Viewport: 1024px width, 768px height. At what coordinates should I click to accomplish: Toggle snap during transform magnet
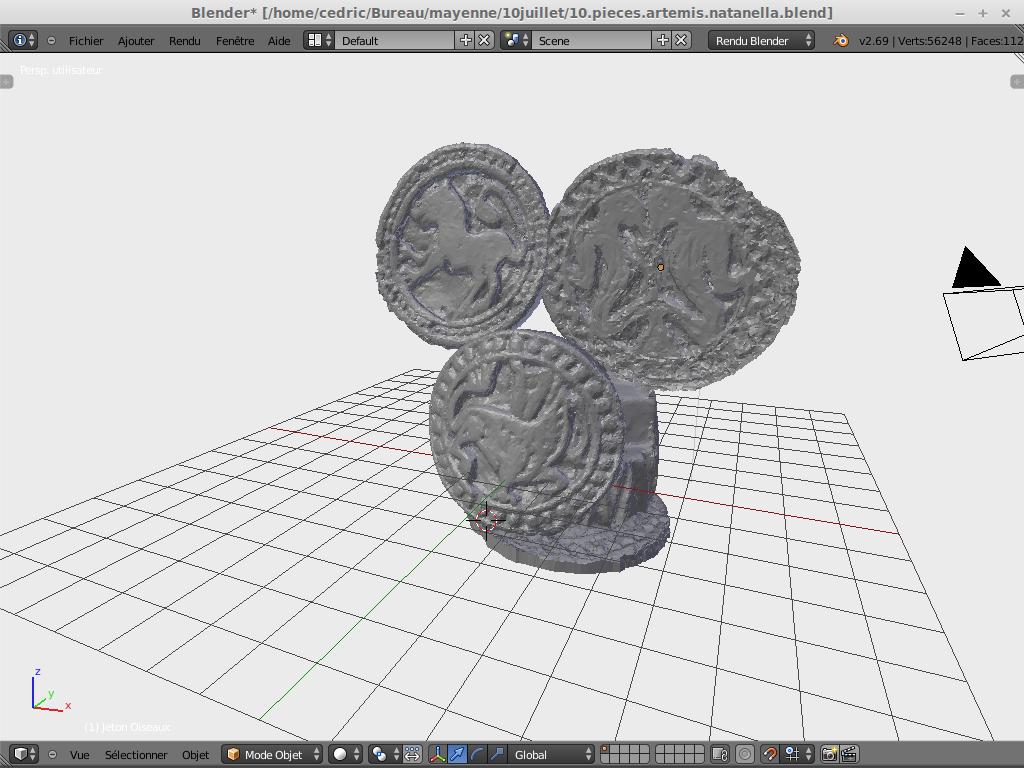[770, 754]
